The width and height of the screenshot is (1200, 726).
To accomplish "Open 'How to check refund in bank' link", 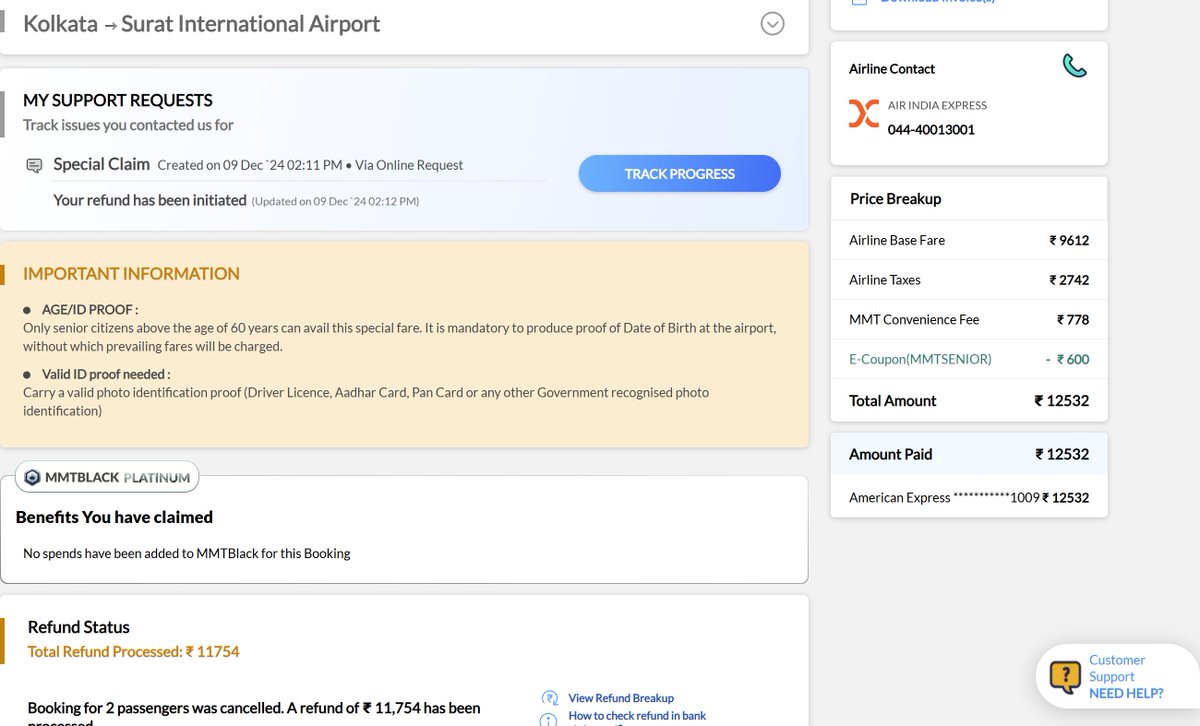I will [x=635, y=716].
